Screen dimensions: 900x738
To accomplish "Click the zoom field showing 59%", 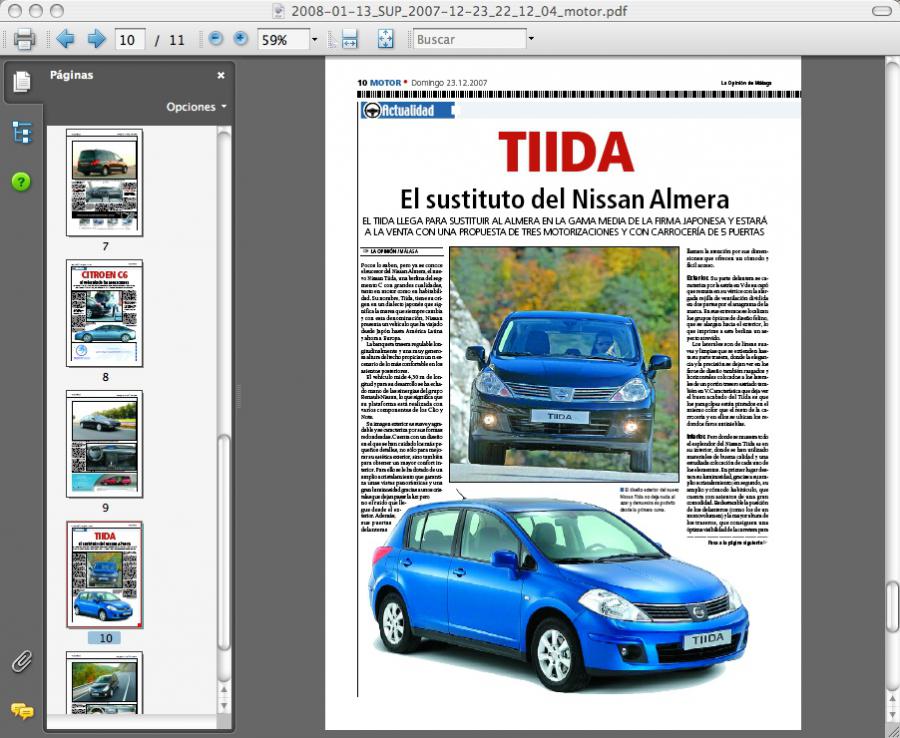I will click(284, 40).
